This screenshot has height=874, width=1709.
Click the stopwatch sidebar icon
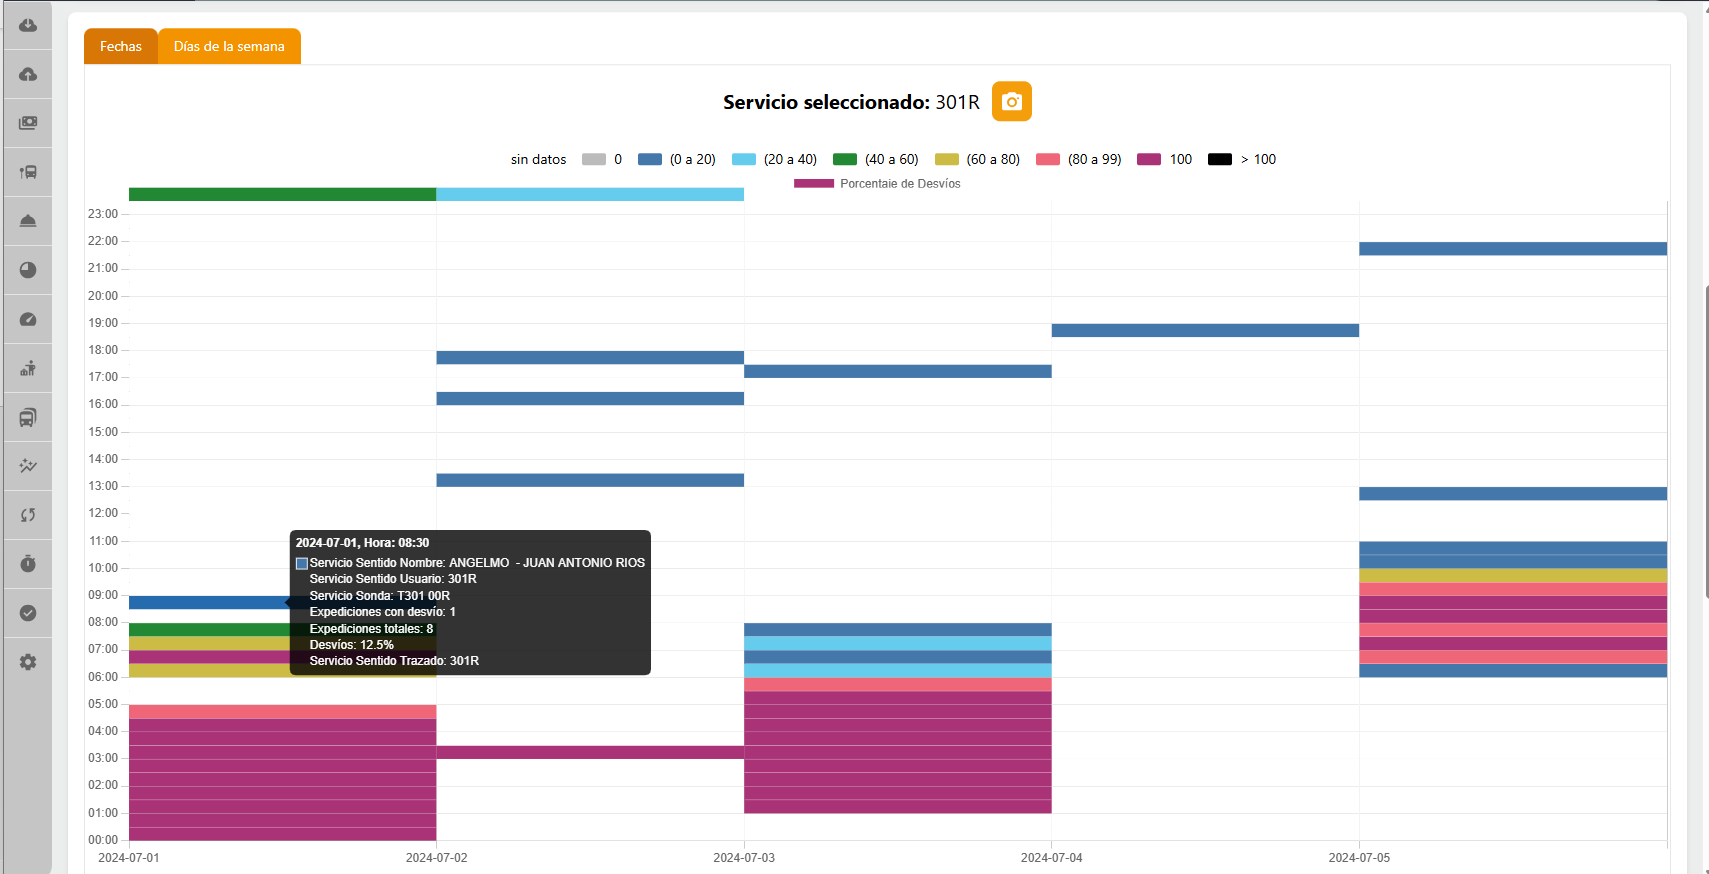28,564
